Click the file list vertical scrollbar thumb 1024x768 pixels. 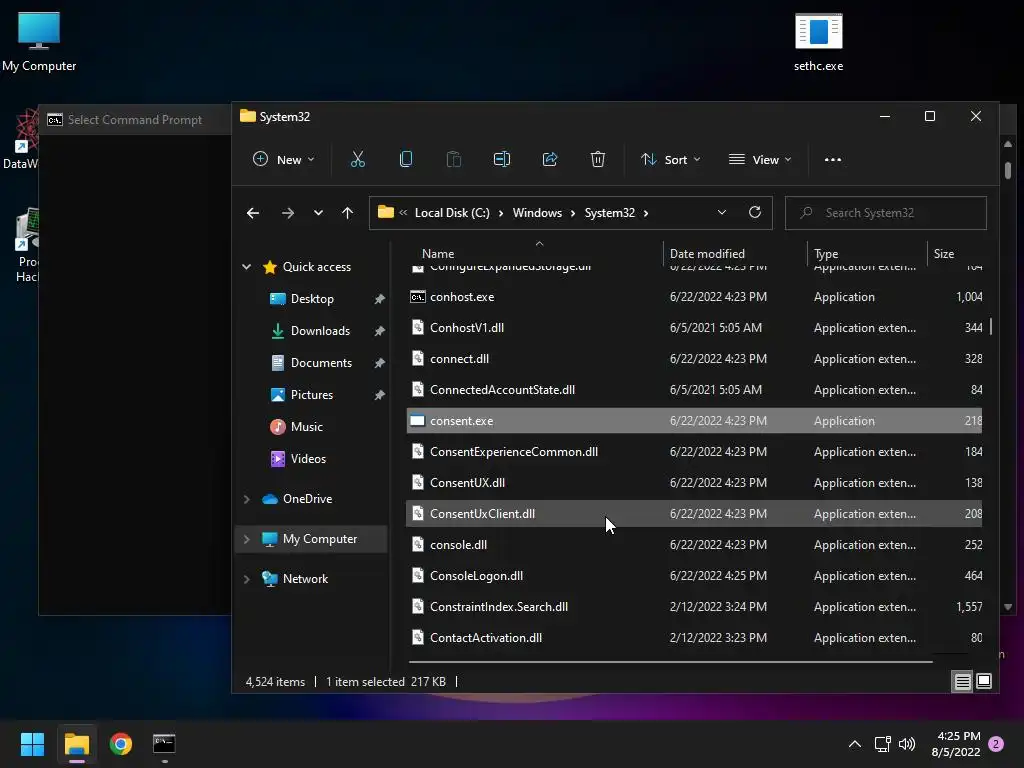click(991, 327)
